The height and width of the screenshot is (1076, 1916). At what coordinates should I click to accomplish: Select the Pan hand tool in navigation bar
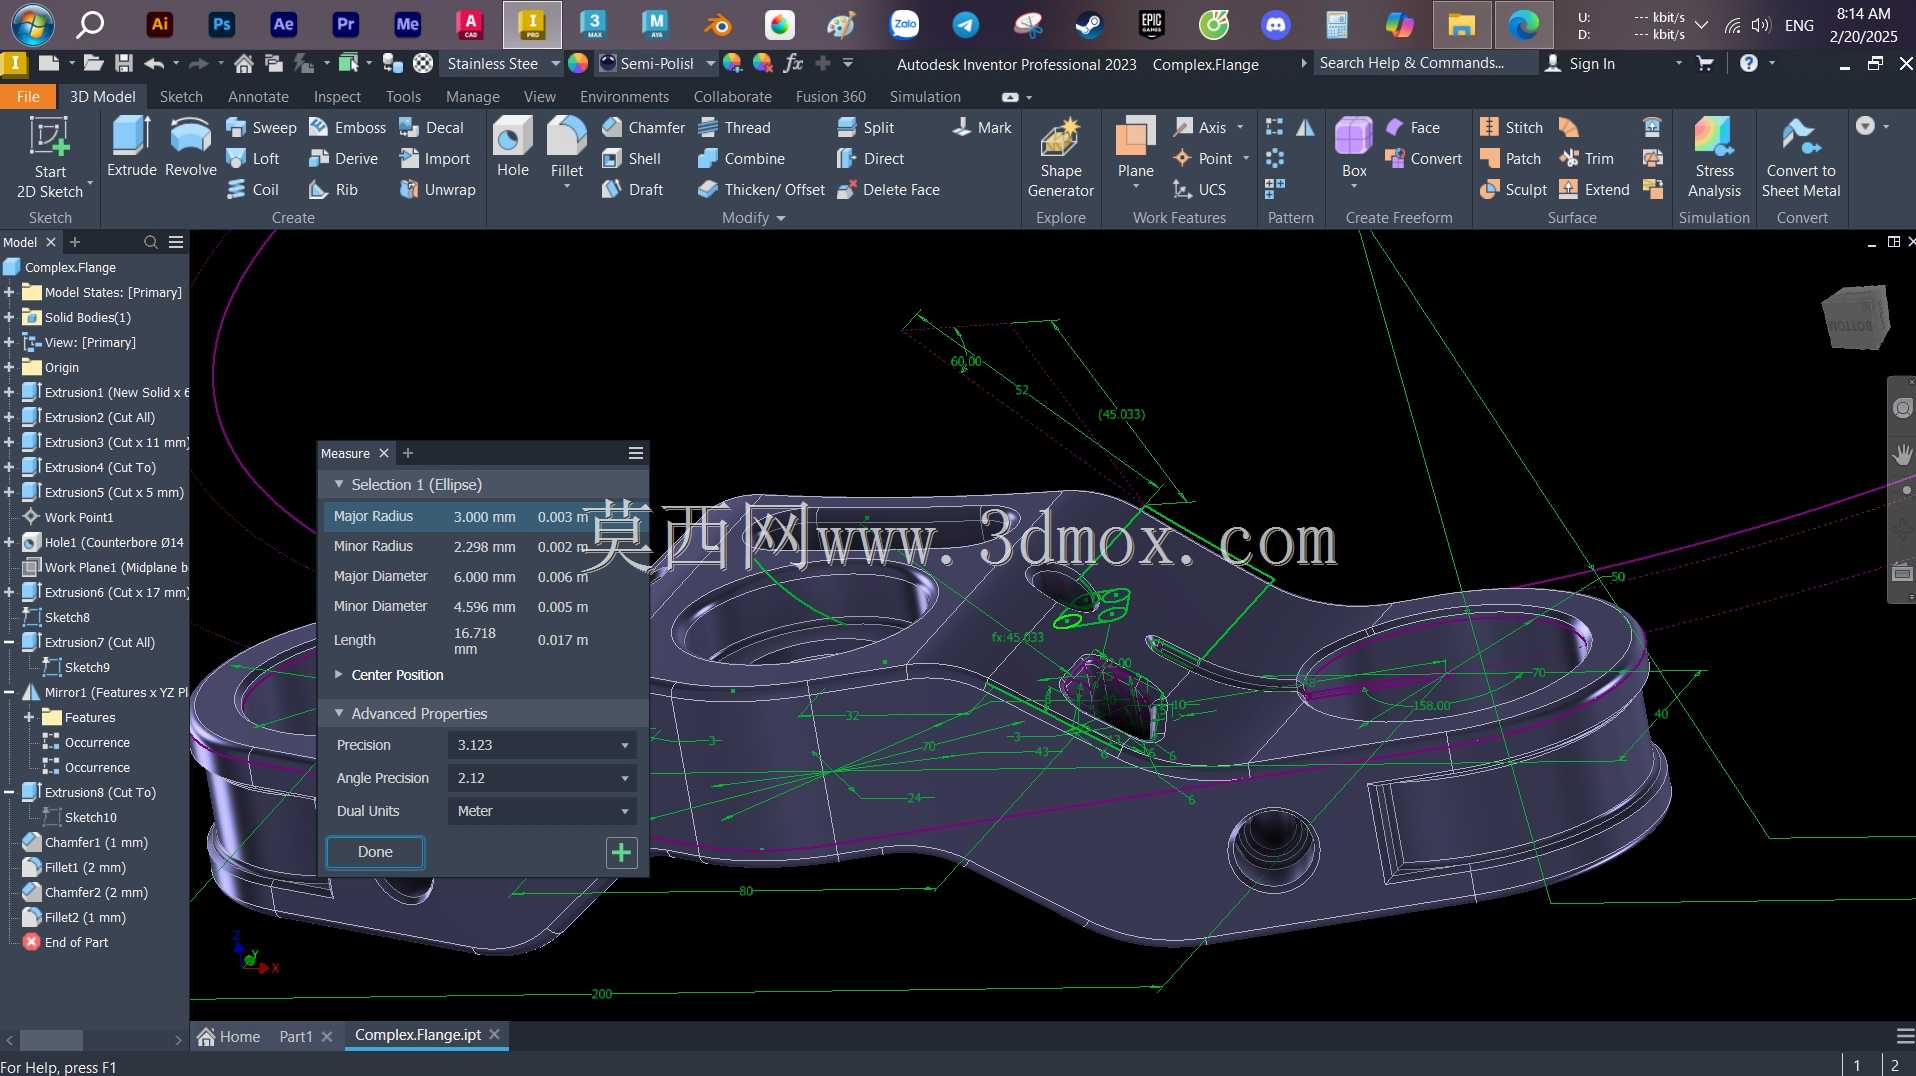click(1902, 455)
